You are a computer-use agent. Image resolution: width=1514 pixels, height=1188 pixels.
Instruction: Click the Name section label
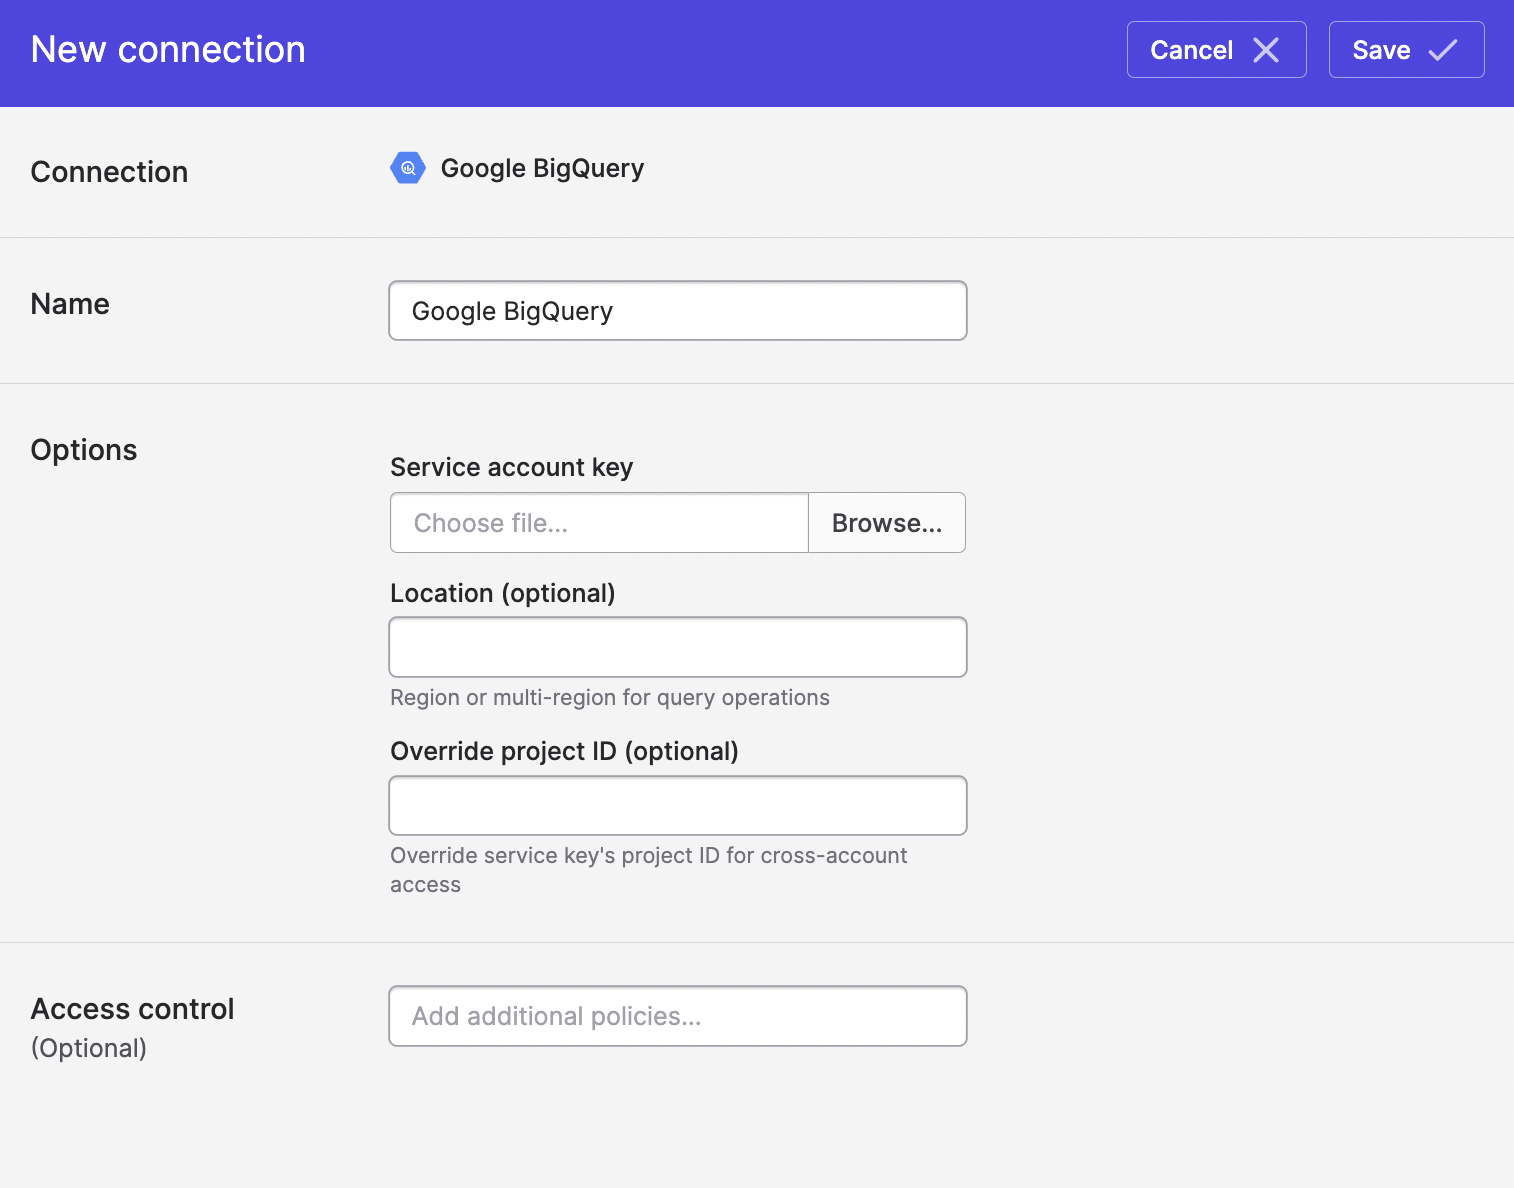[70, 304]
